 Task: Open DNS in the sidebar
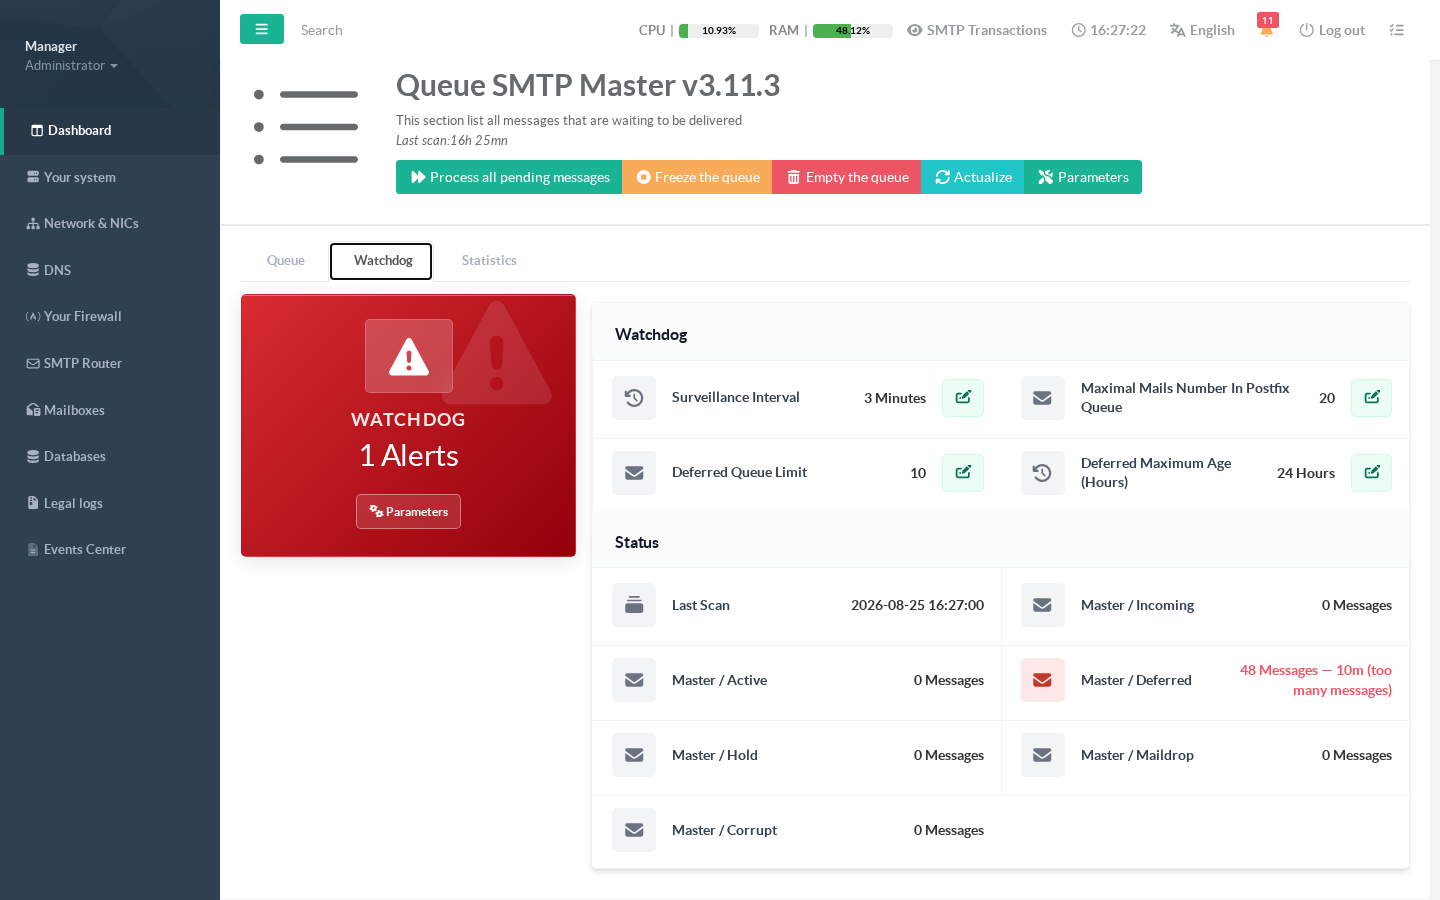tap(110, 271)
